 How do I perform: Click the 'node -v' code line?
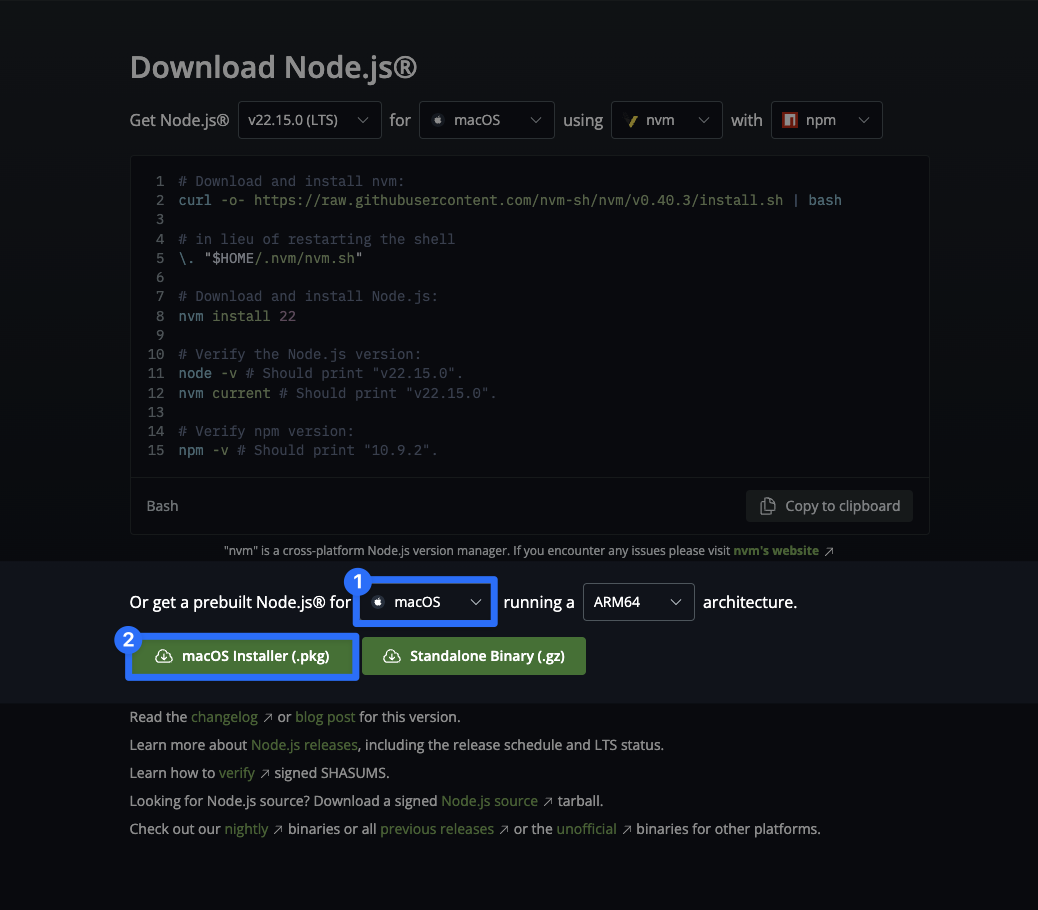(320, 373)
